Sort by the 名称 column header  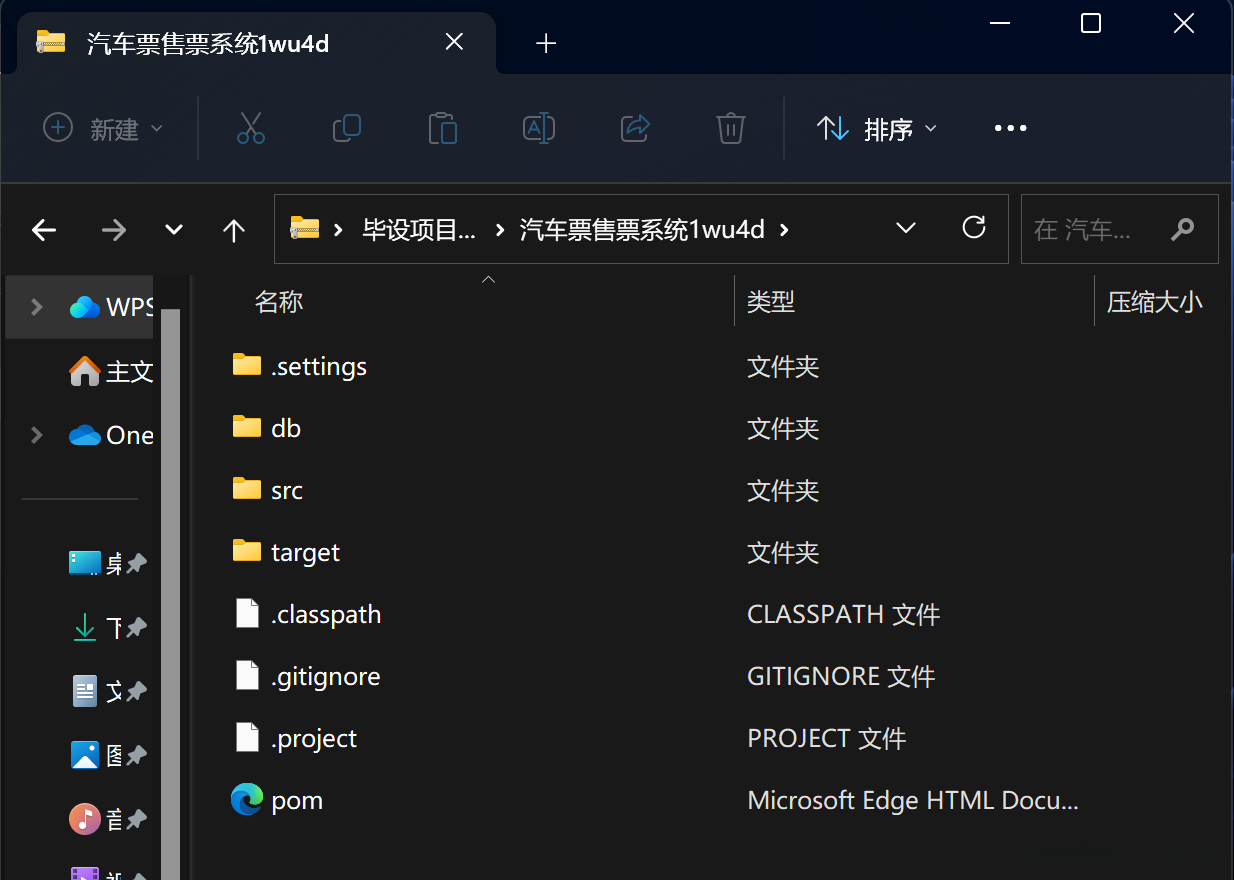tap(279, 302)
